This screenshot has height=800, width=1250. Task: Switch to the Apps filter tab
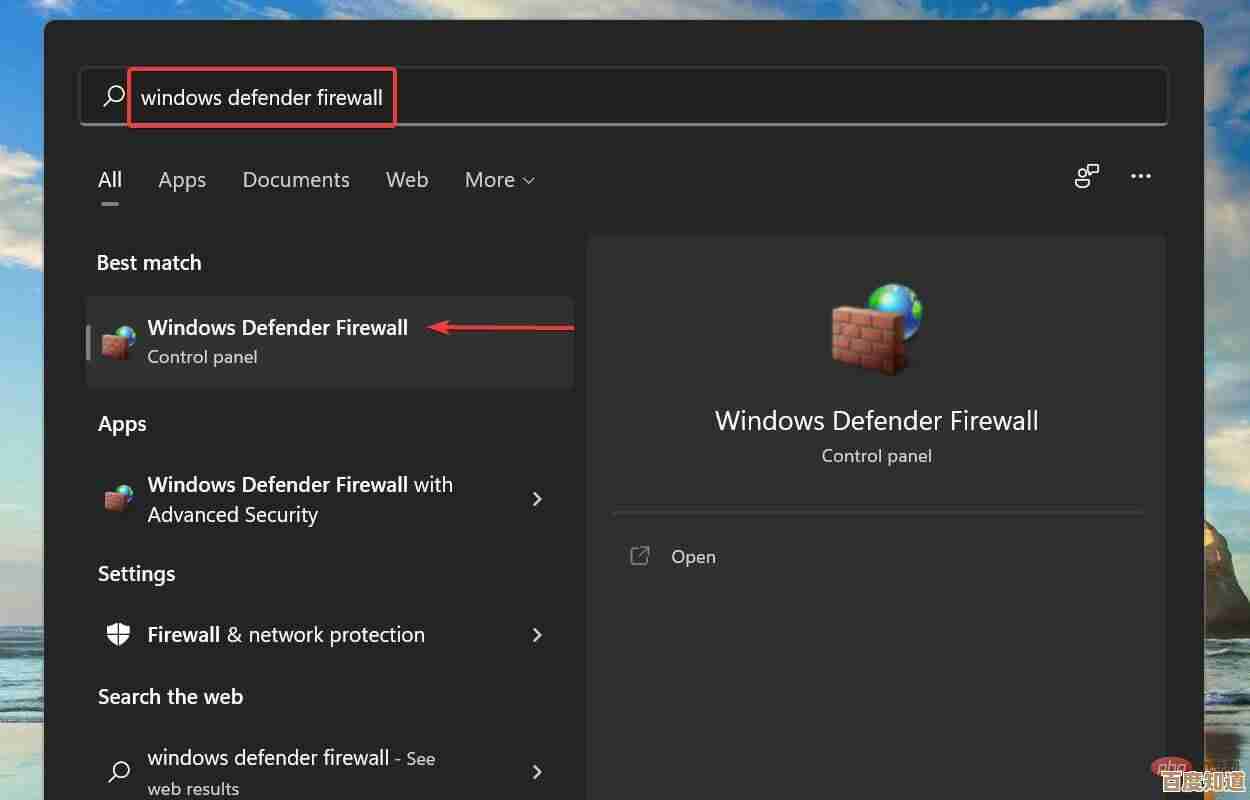[182, 180]
